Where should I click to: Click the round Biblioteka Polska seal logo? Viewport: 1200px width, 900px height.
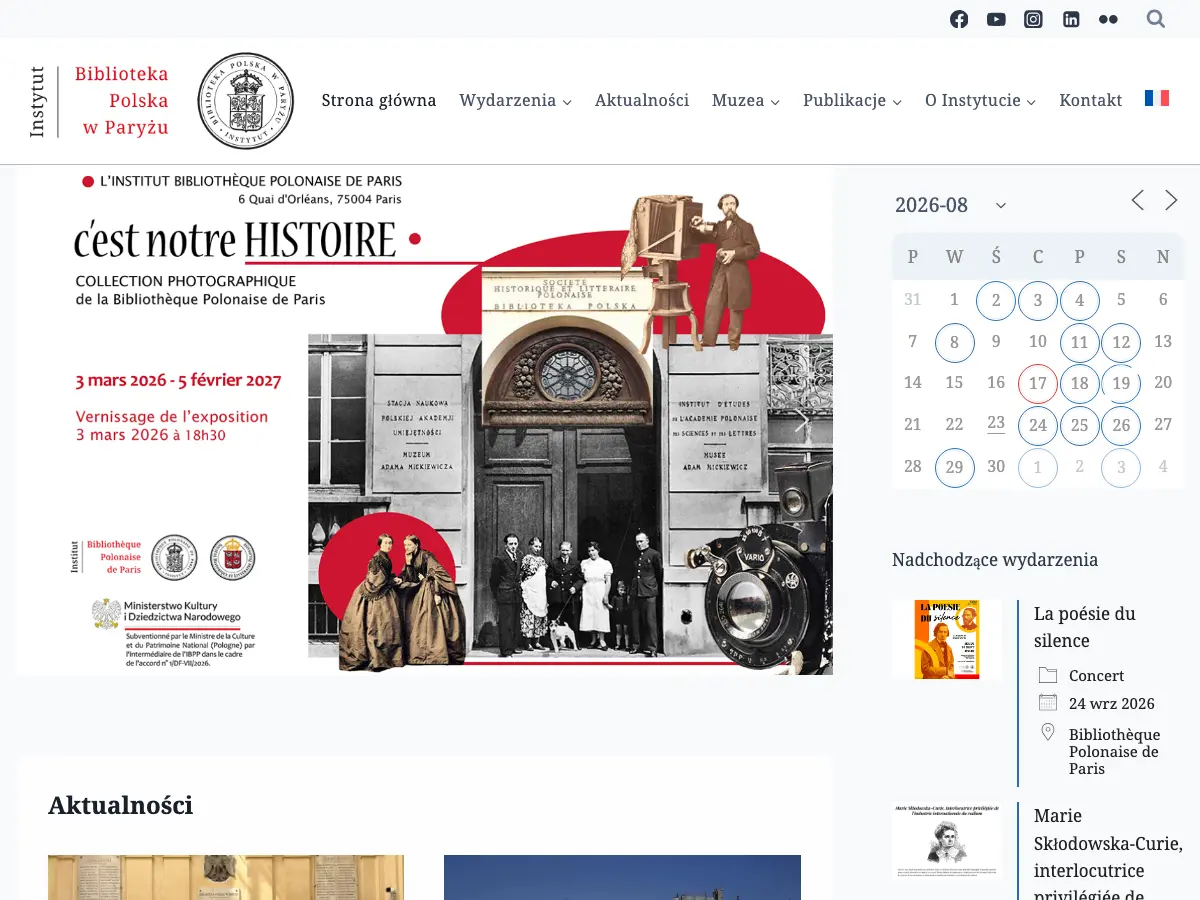pos(245,101)
